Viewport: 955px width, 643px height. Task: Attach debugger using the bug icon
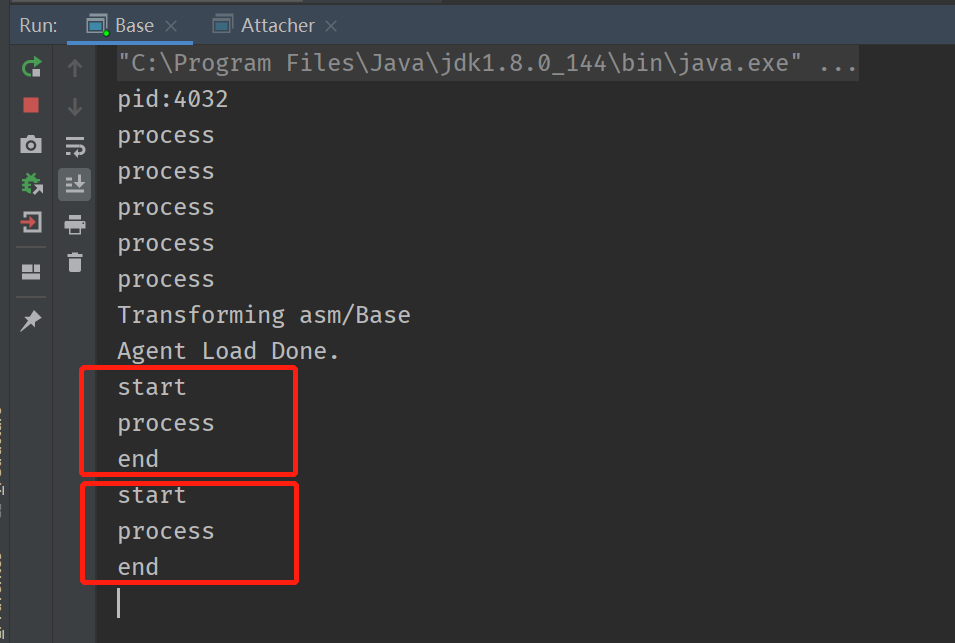point(31,183)
